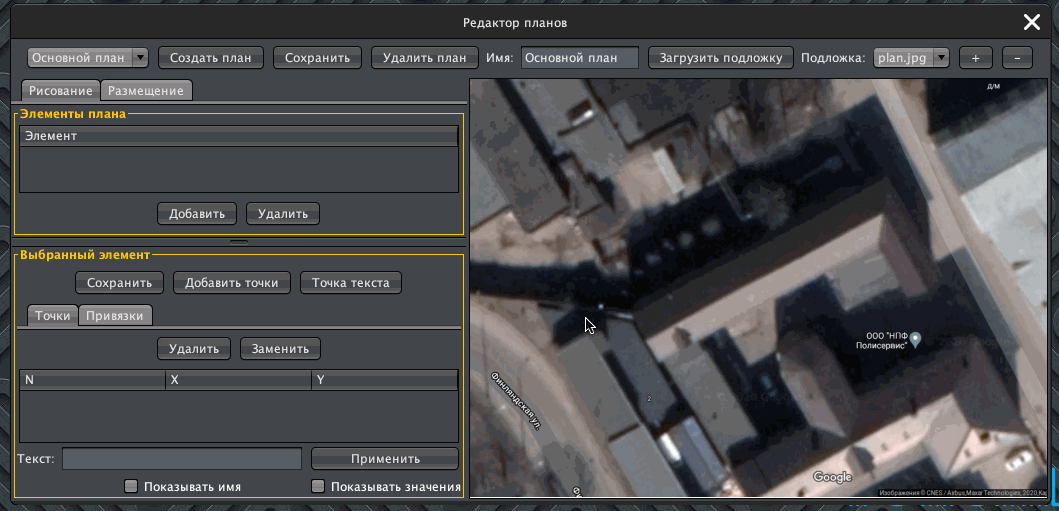Viewport: 1059px width, 511px height.
Task: Click the Удалить план button
Action: coord(423,58)
